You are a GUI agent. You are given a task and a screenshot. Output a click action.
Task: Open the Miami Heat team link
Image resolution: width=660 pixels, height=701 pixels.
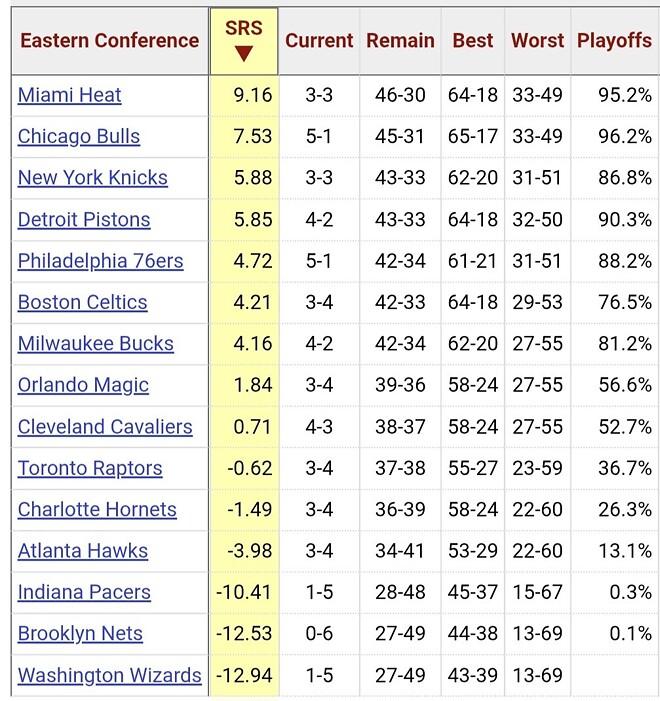click(x=69, y=95)
